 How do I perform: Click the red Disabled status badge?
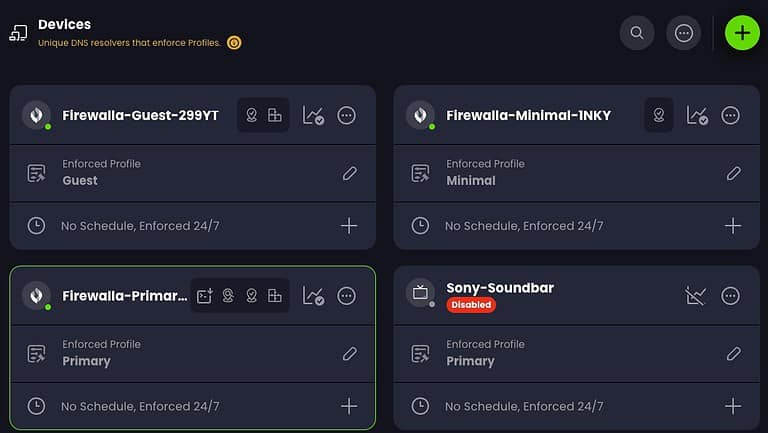tap(471, 304)
